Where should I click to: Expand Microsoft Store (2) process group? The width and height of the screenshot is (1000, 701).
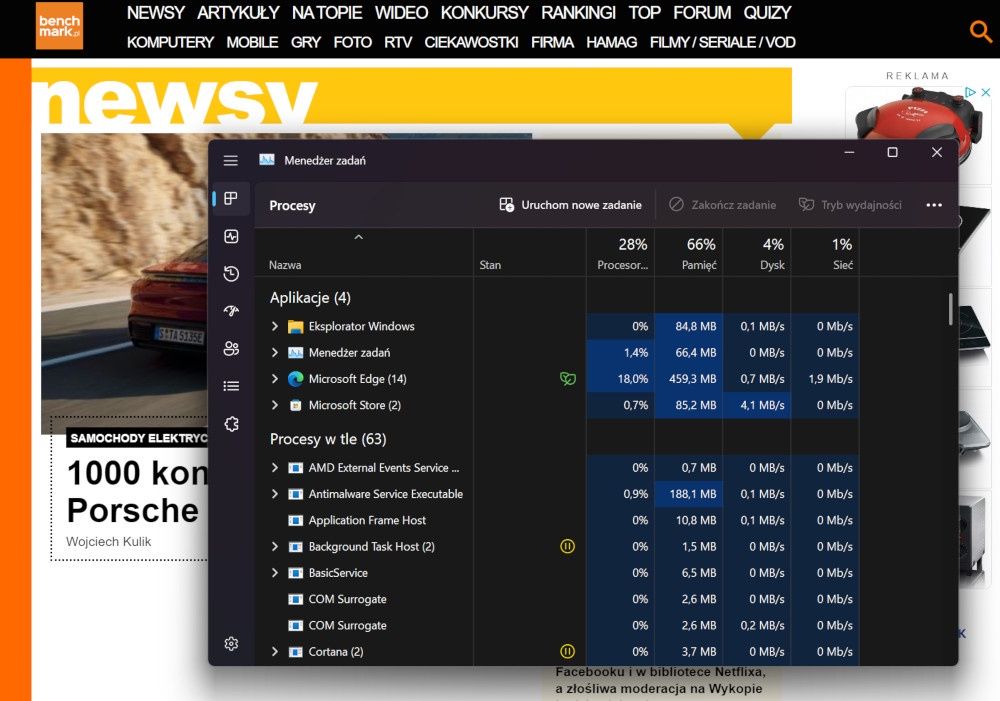(275, 405)
